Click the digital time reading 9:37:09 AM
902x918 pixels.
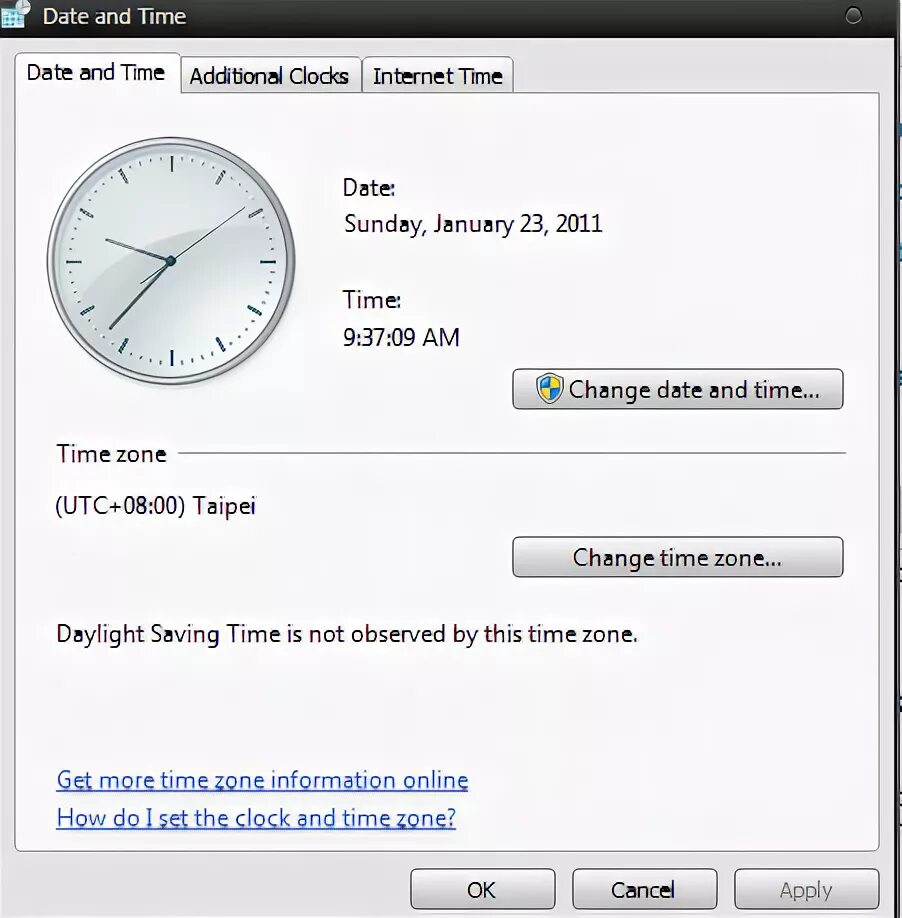[402, 337]
